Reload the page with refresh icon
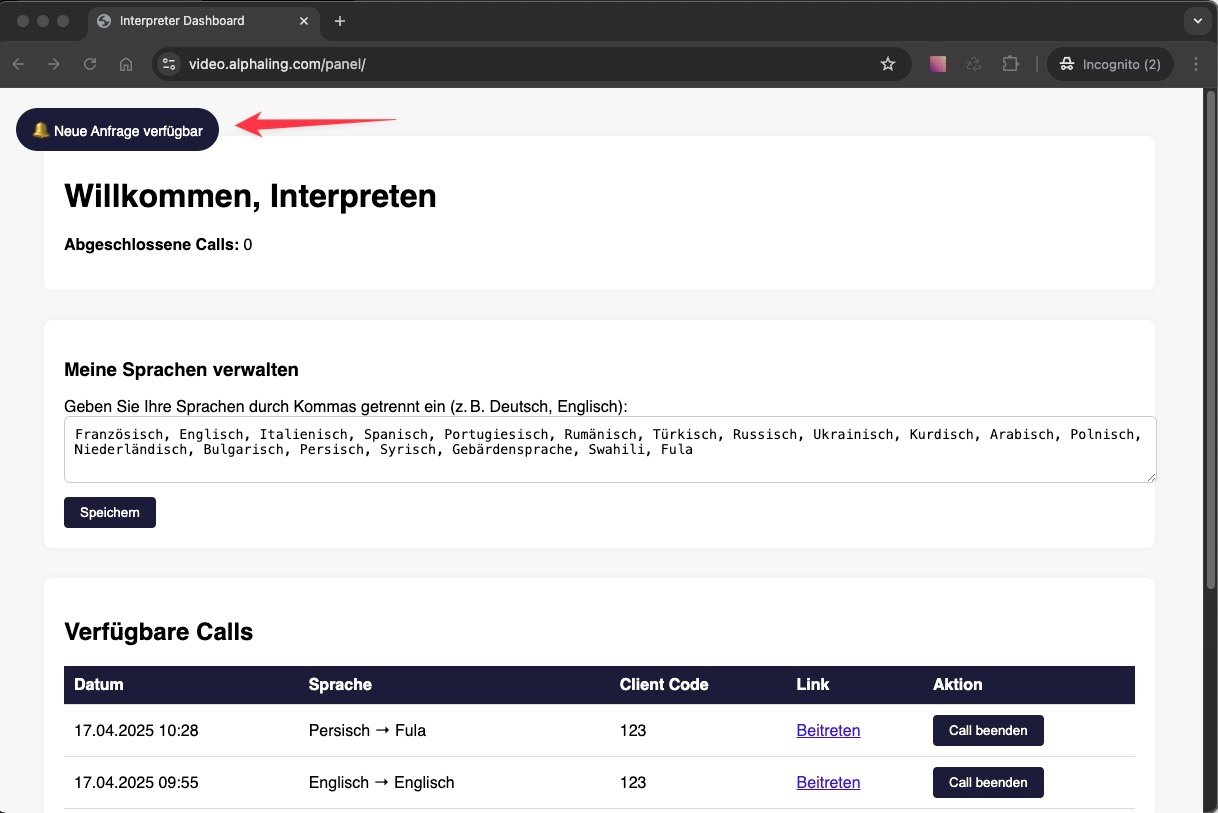The image size is (1218, 813). tap(90, 64)
